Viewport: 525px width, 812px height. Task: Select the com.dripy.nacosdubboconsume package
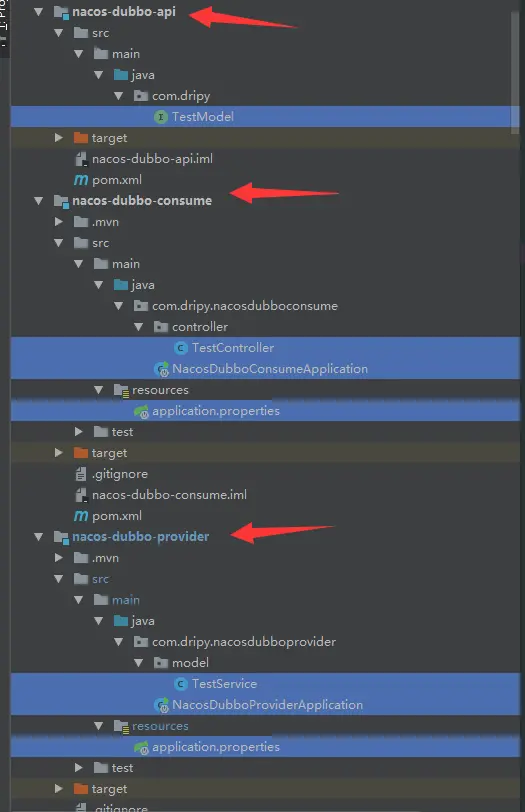point(244,306)
